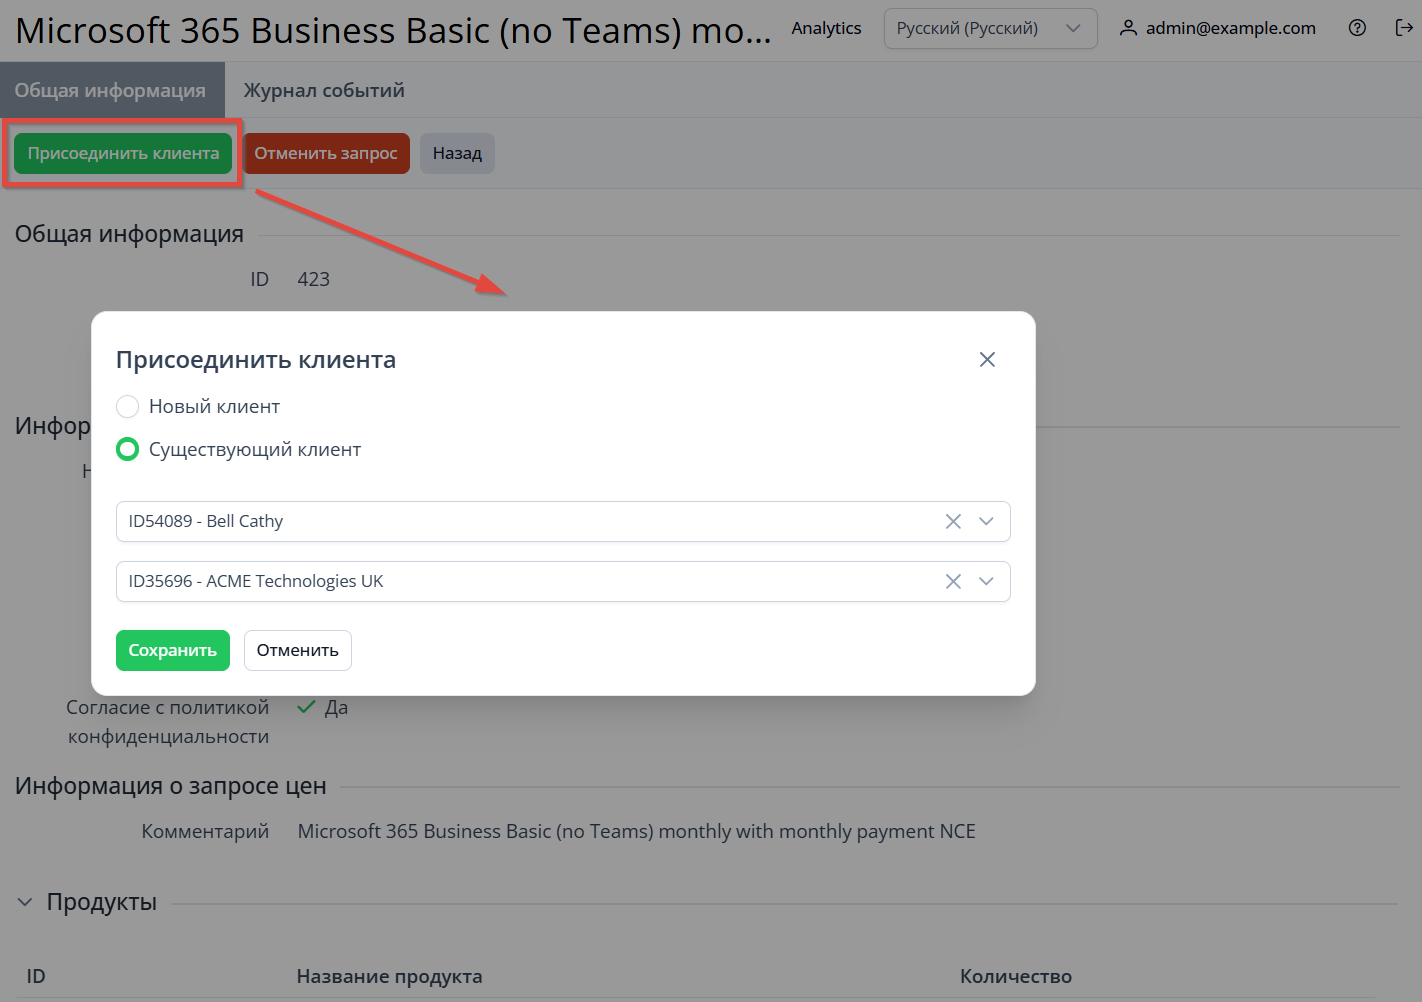Click the ID column header in products table
1422x1002 pixels.
point(36,976)
